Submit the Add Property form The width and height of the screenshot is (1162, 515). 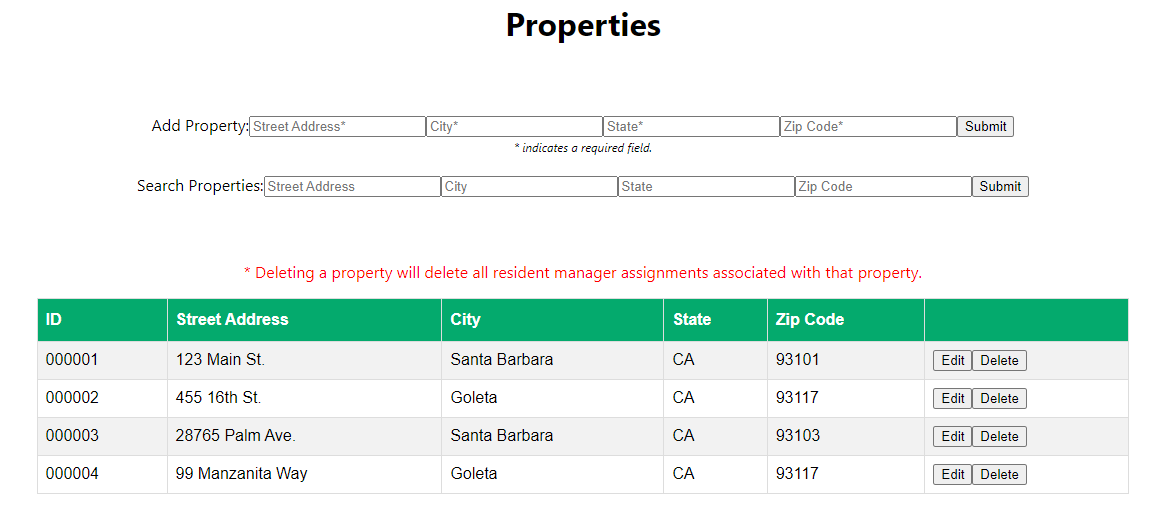coord(985,127)
